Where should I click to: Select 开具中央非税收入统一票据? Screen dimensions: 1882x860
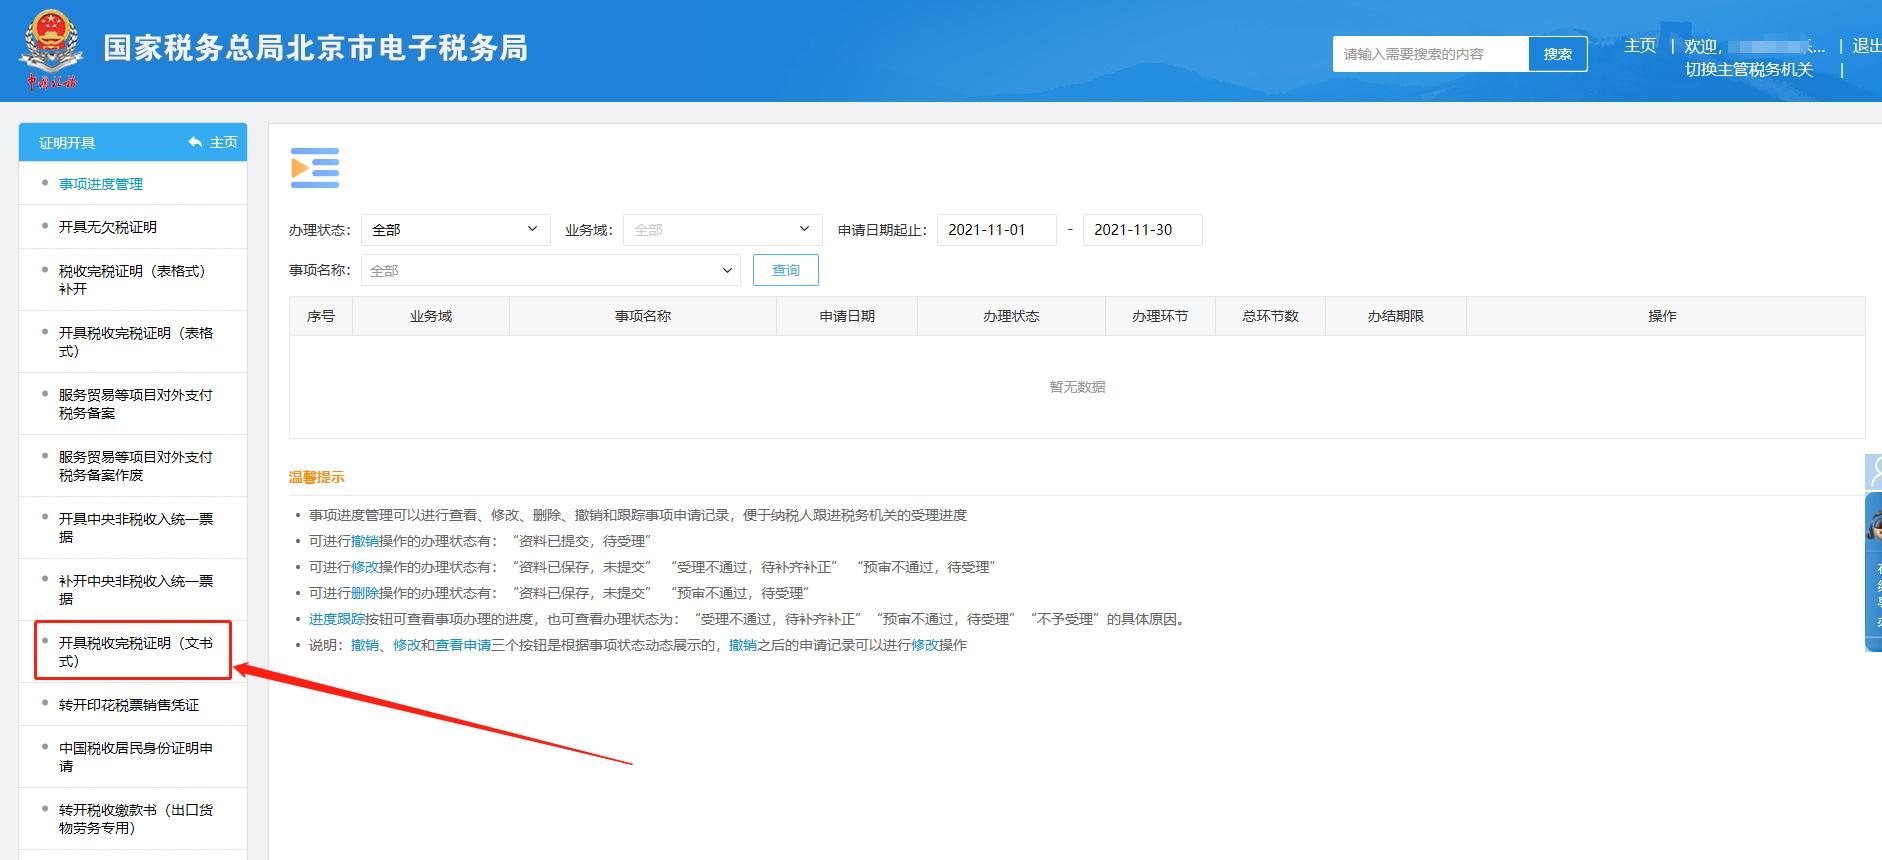coord(136,528)
